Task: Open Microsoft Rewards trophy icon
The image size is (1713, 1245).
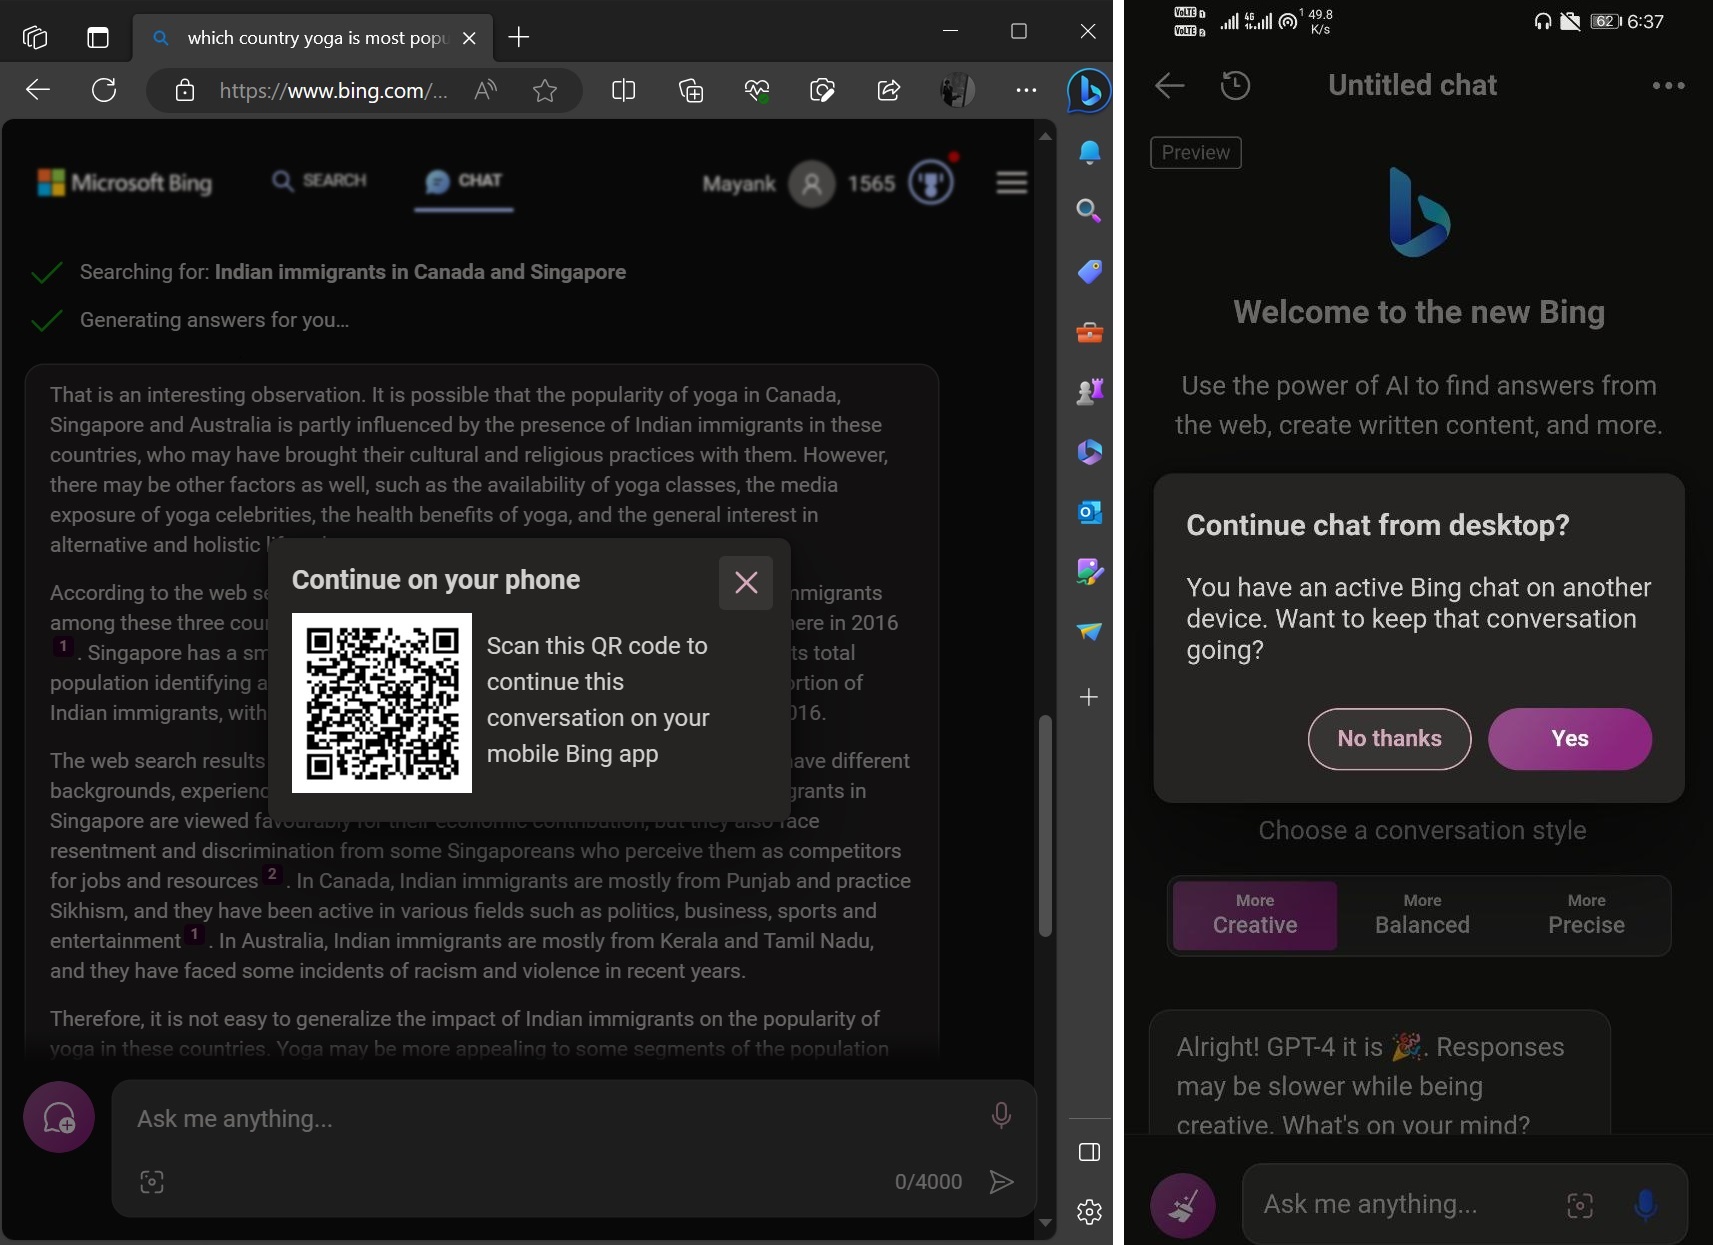Action: pos(931,183)
